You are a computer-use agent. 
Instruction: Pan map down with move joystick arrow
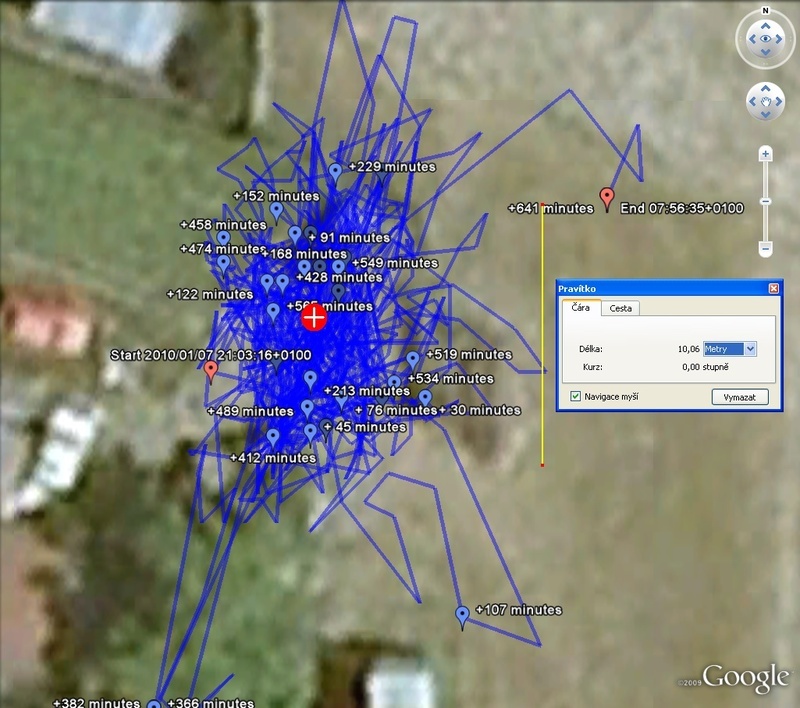click(765, 114)
